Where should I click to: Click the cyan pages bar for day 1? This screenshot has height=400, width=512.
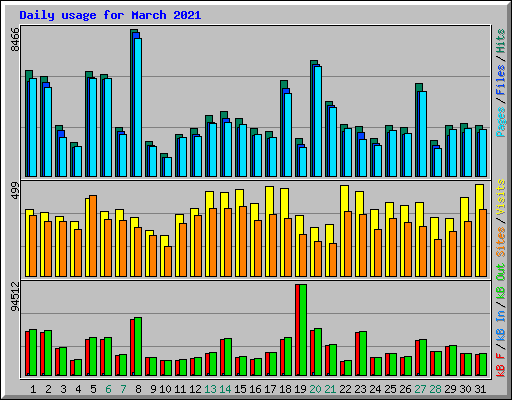[x=33, y=128]
